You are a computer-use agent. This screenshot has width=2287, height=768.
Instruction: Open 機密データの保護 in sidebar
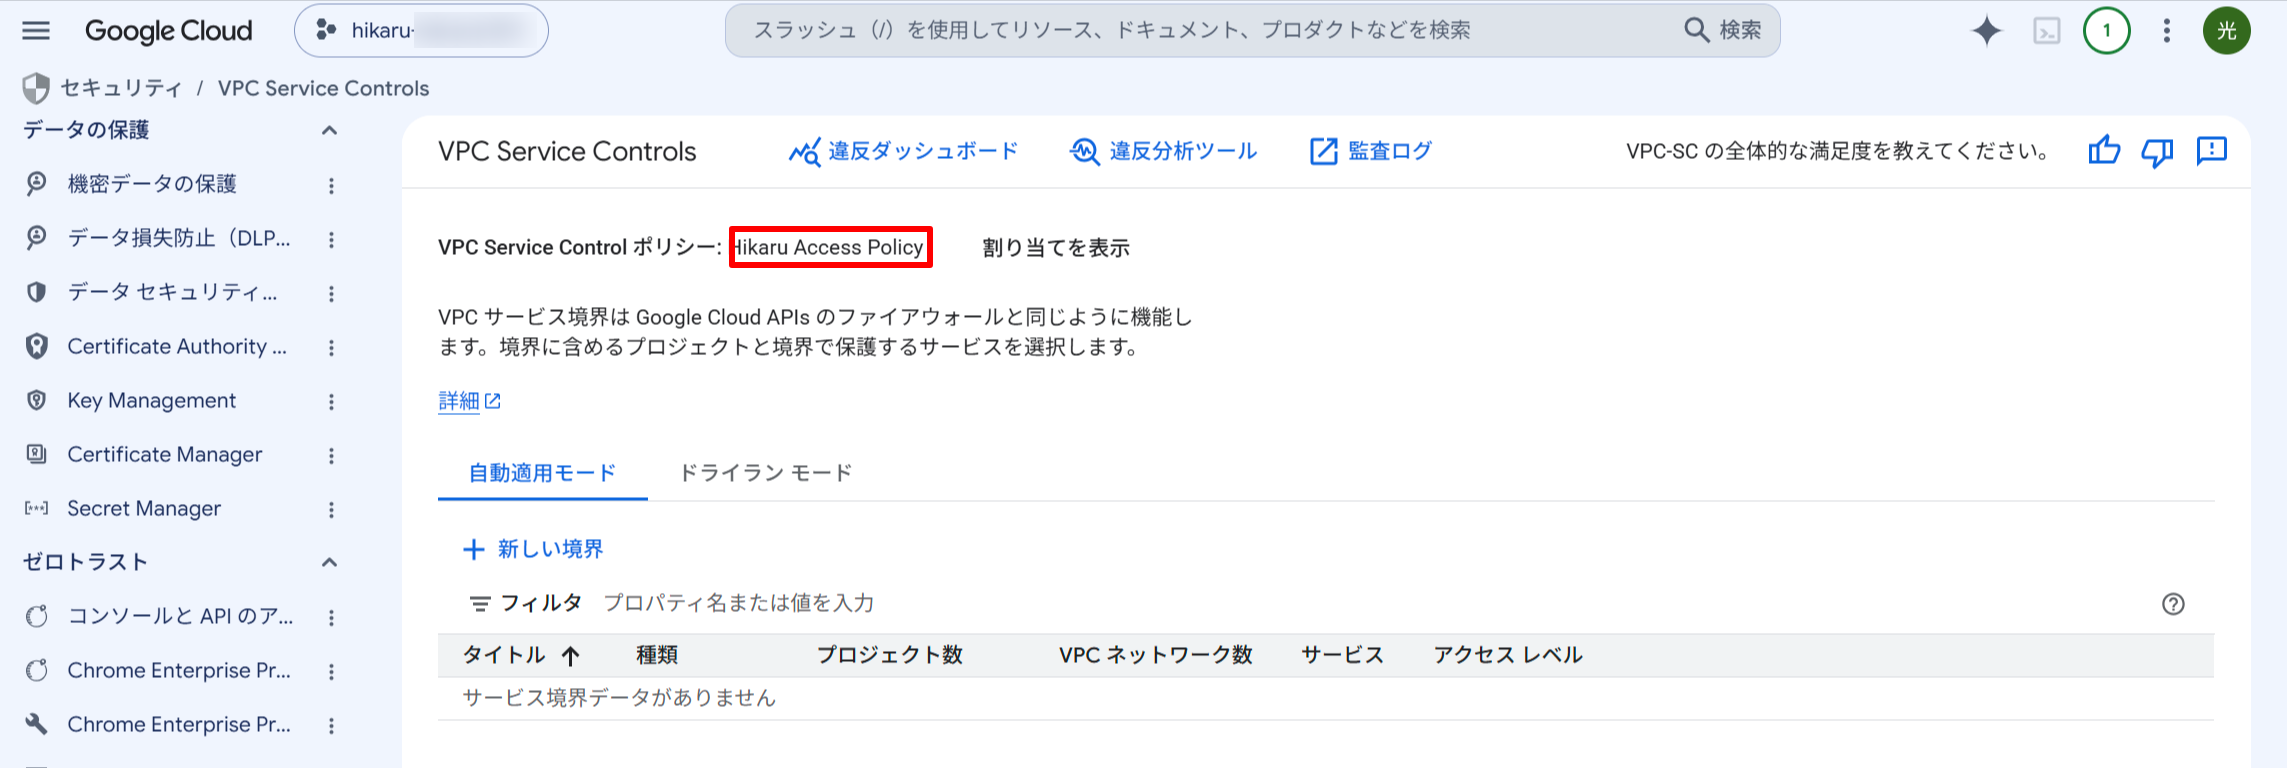pos(152,184)
